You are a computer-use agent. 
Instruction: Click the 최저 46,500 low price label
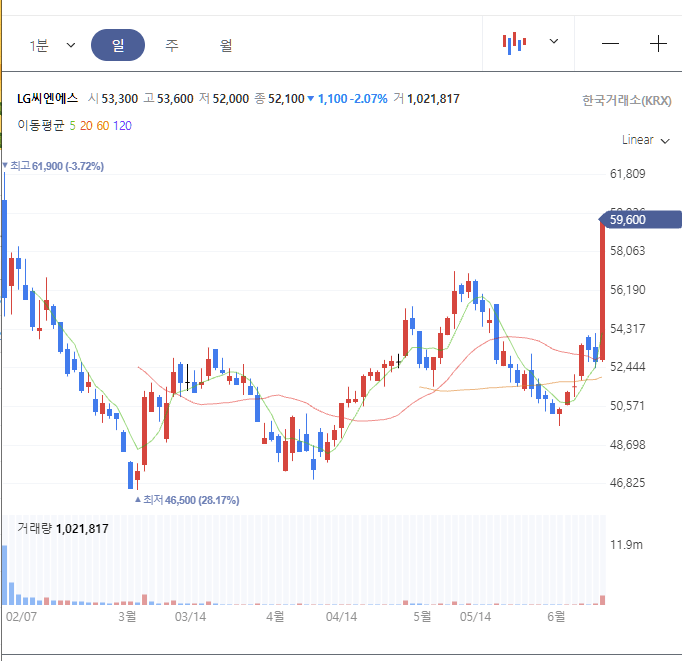[x=188, y=500]
